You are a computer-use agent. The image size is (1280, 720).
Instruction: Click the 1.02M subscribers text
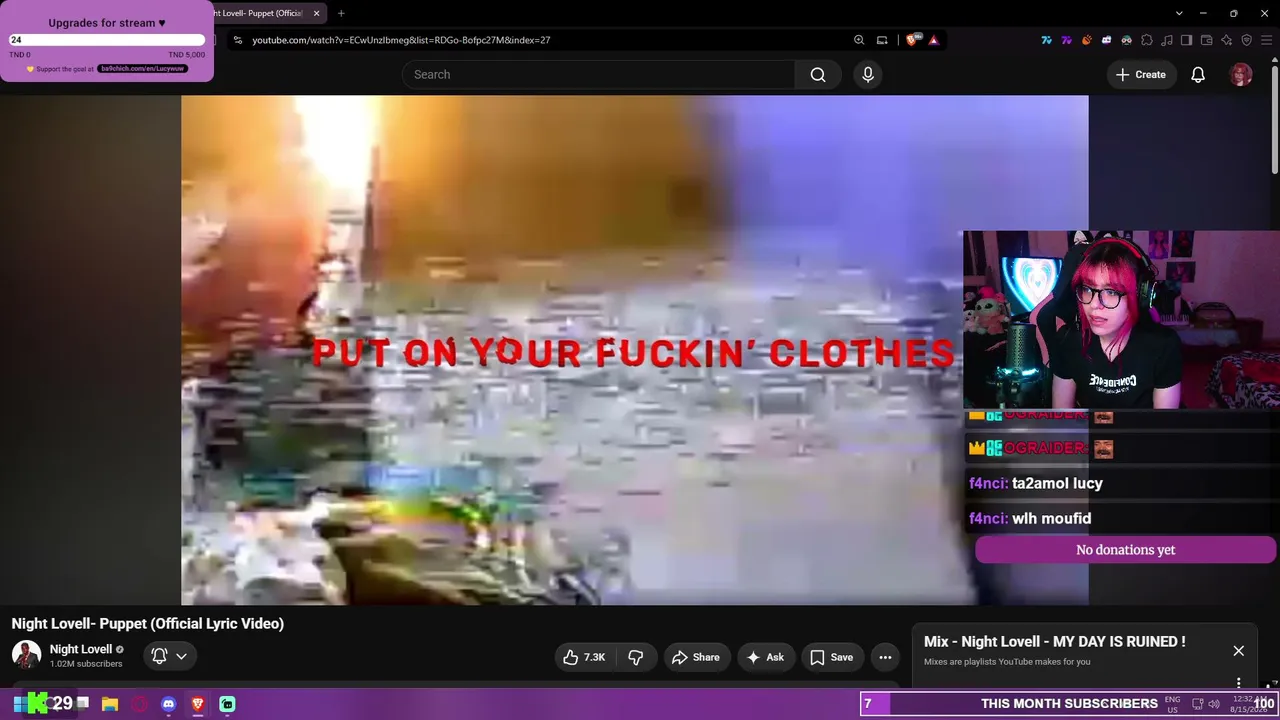coord(86,664)
